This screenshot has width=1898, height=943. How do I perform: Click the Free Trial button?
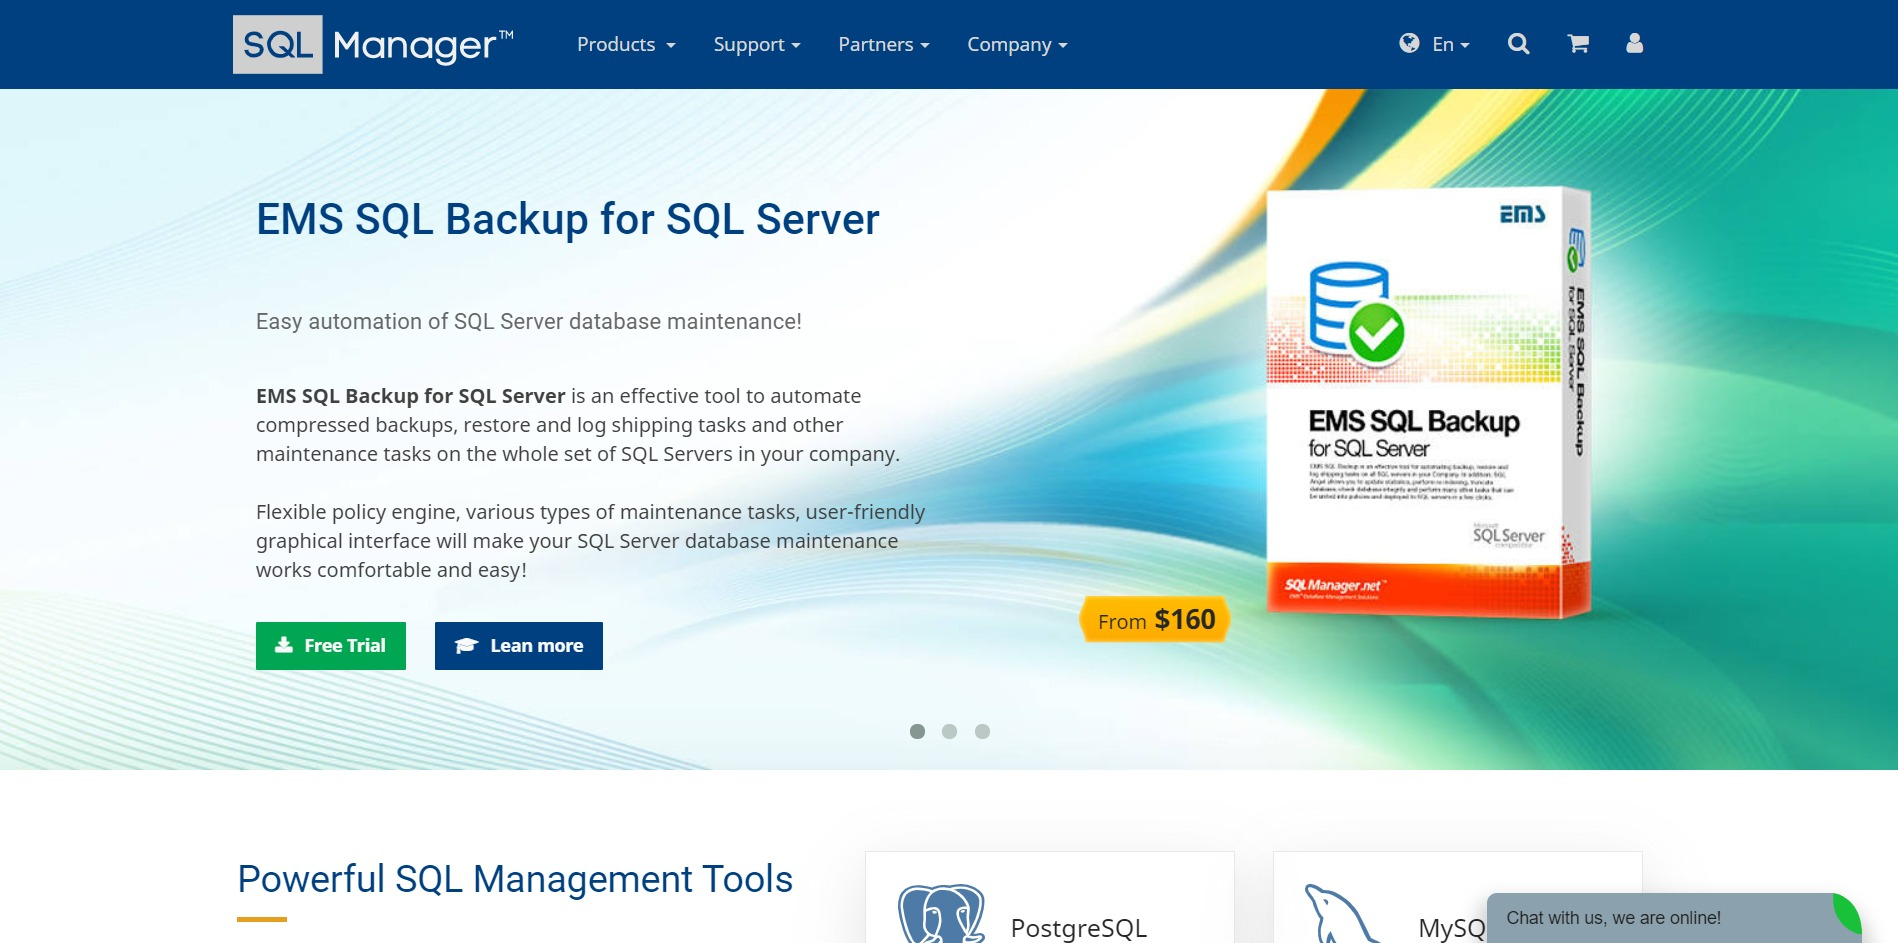tap(331, 646)
